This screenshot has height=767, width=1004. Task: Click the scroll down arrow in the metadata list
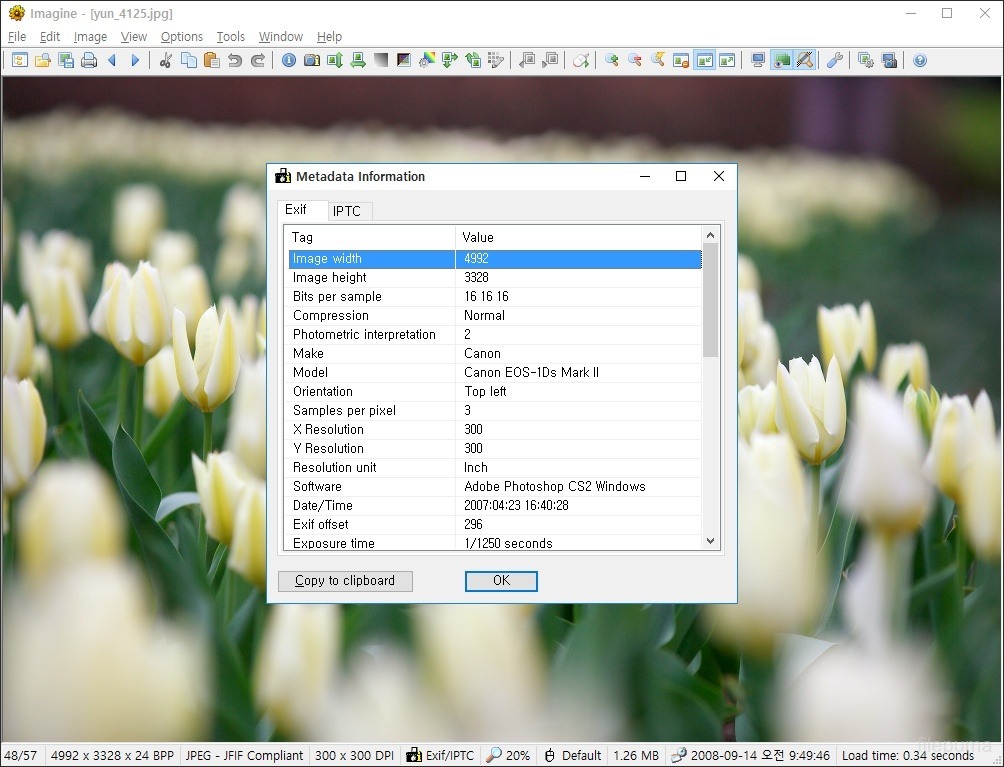(x=711, y=541)
